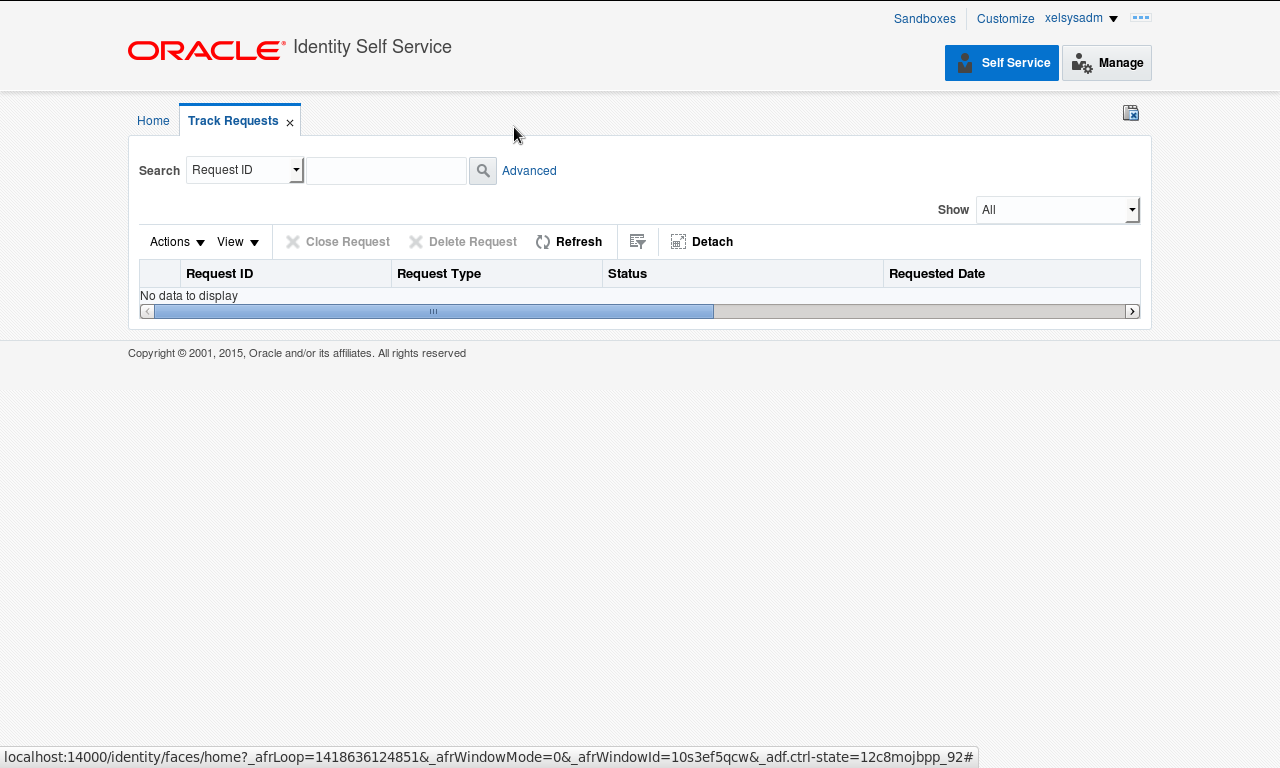
Task: Switch to the Home tab
Action: pyautogui.click(x=153, y=120)
